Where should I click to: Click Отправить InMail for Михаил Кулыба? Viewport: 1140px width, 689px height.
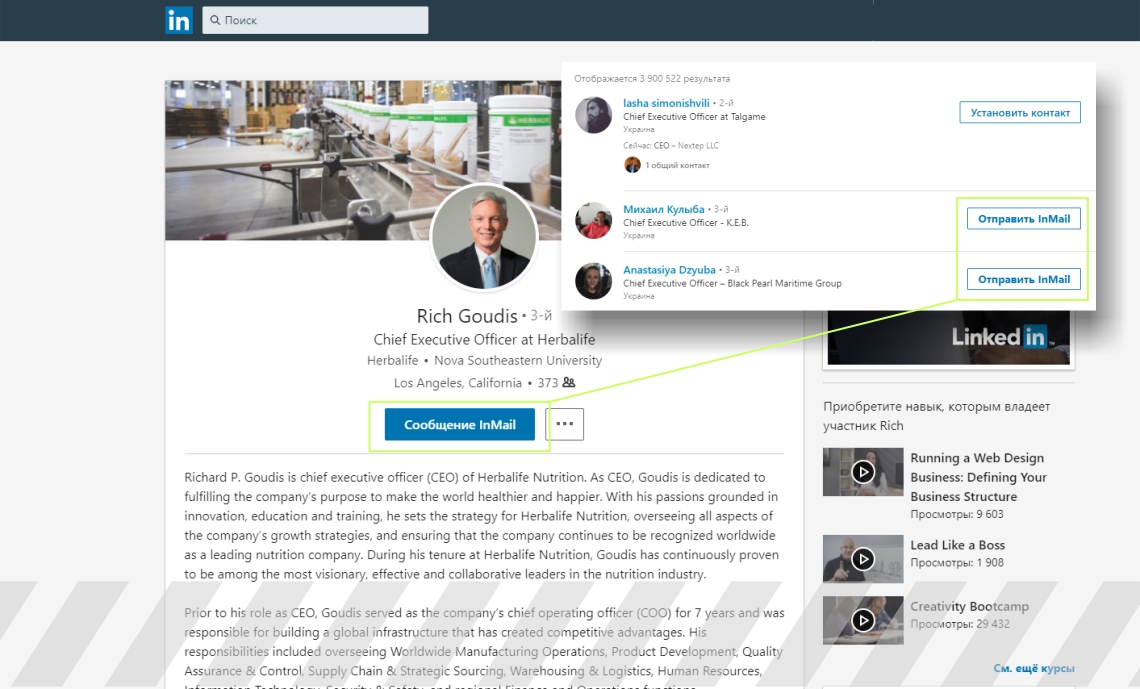(x=1024, y=219)
